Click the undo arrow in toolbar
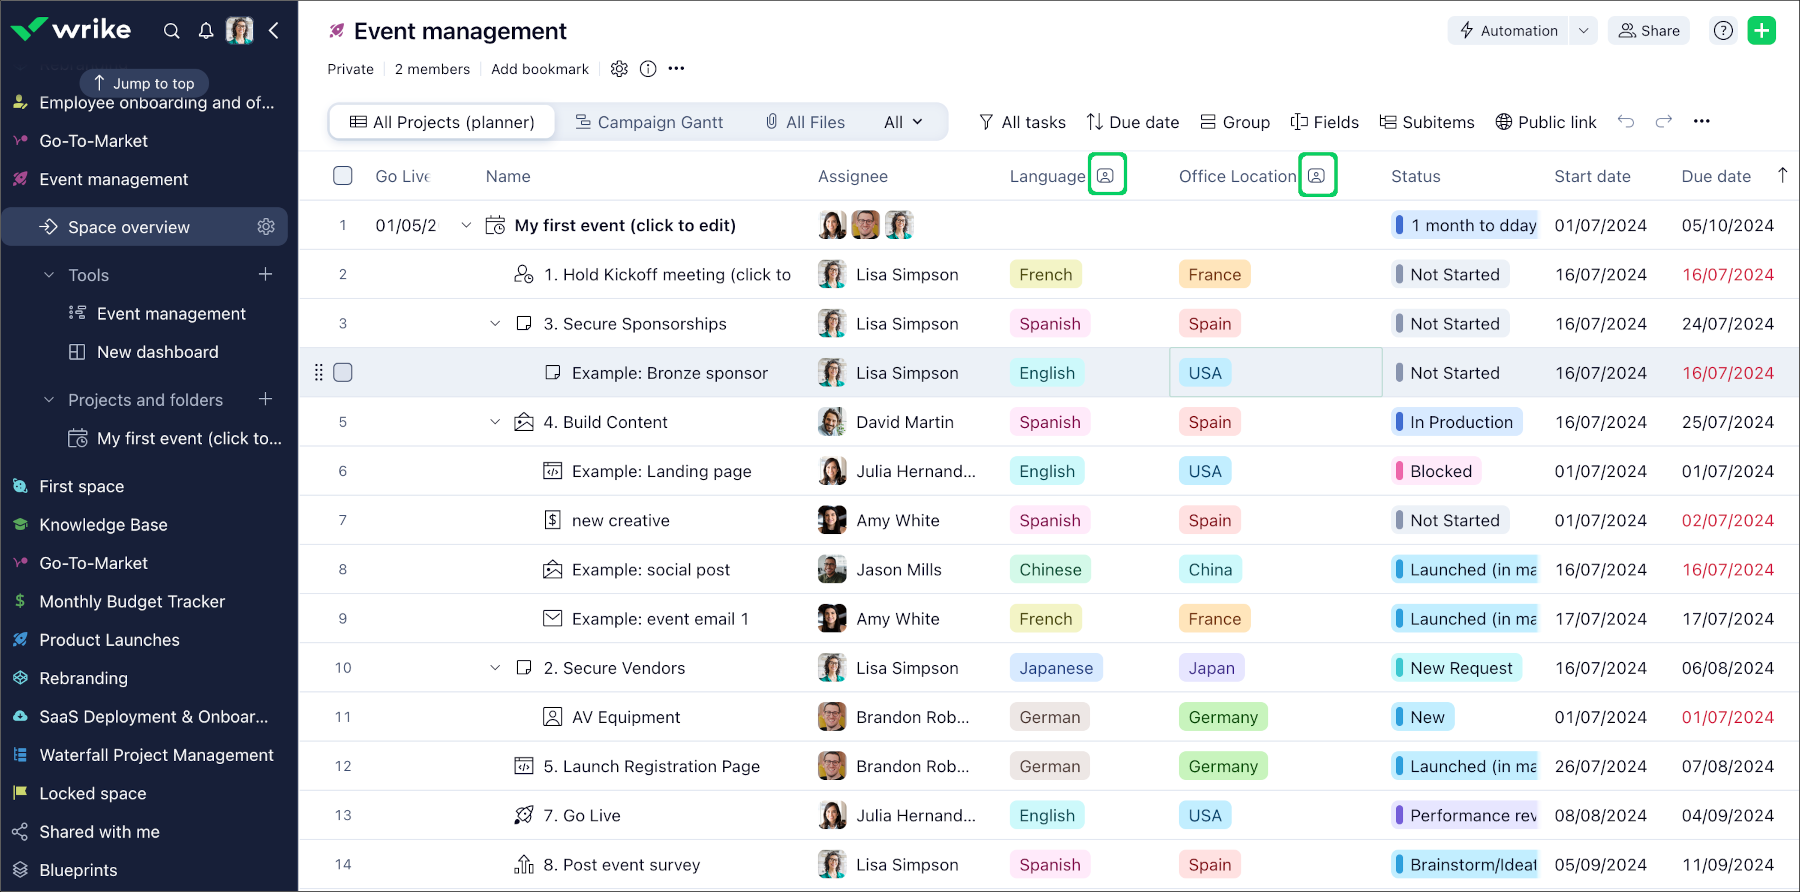Screen dimensions: 1800x892 point(1626,122)
